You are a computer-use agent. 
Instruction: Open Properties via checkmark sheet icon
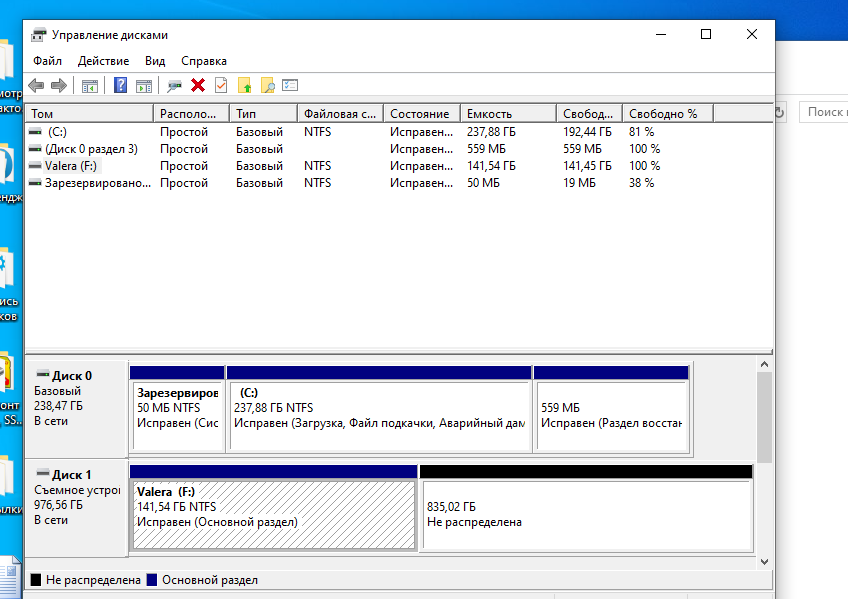point(221,85)
